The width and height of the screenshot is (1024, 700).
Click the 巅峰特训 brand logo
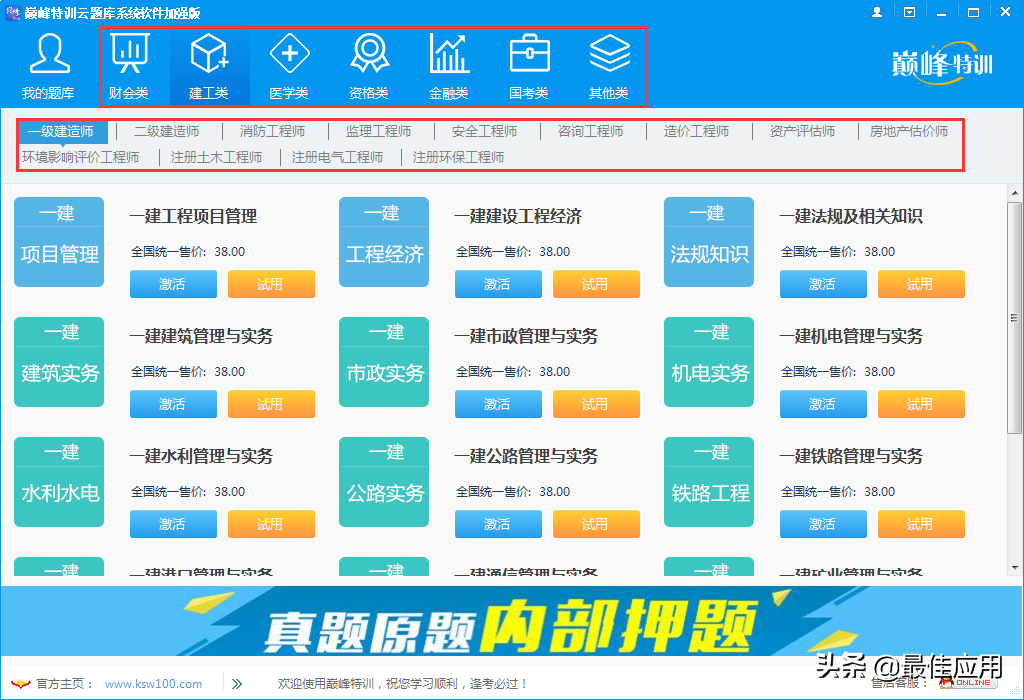tap(942, 63)
